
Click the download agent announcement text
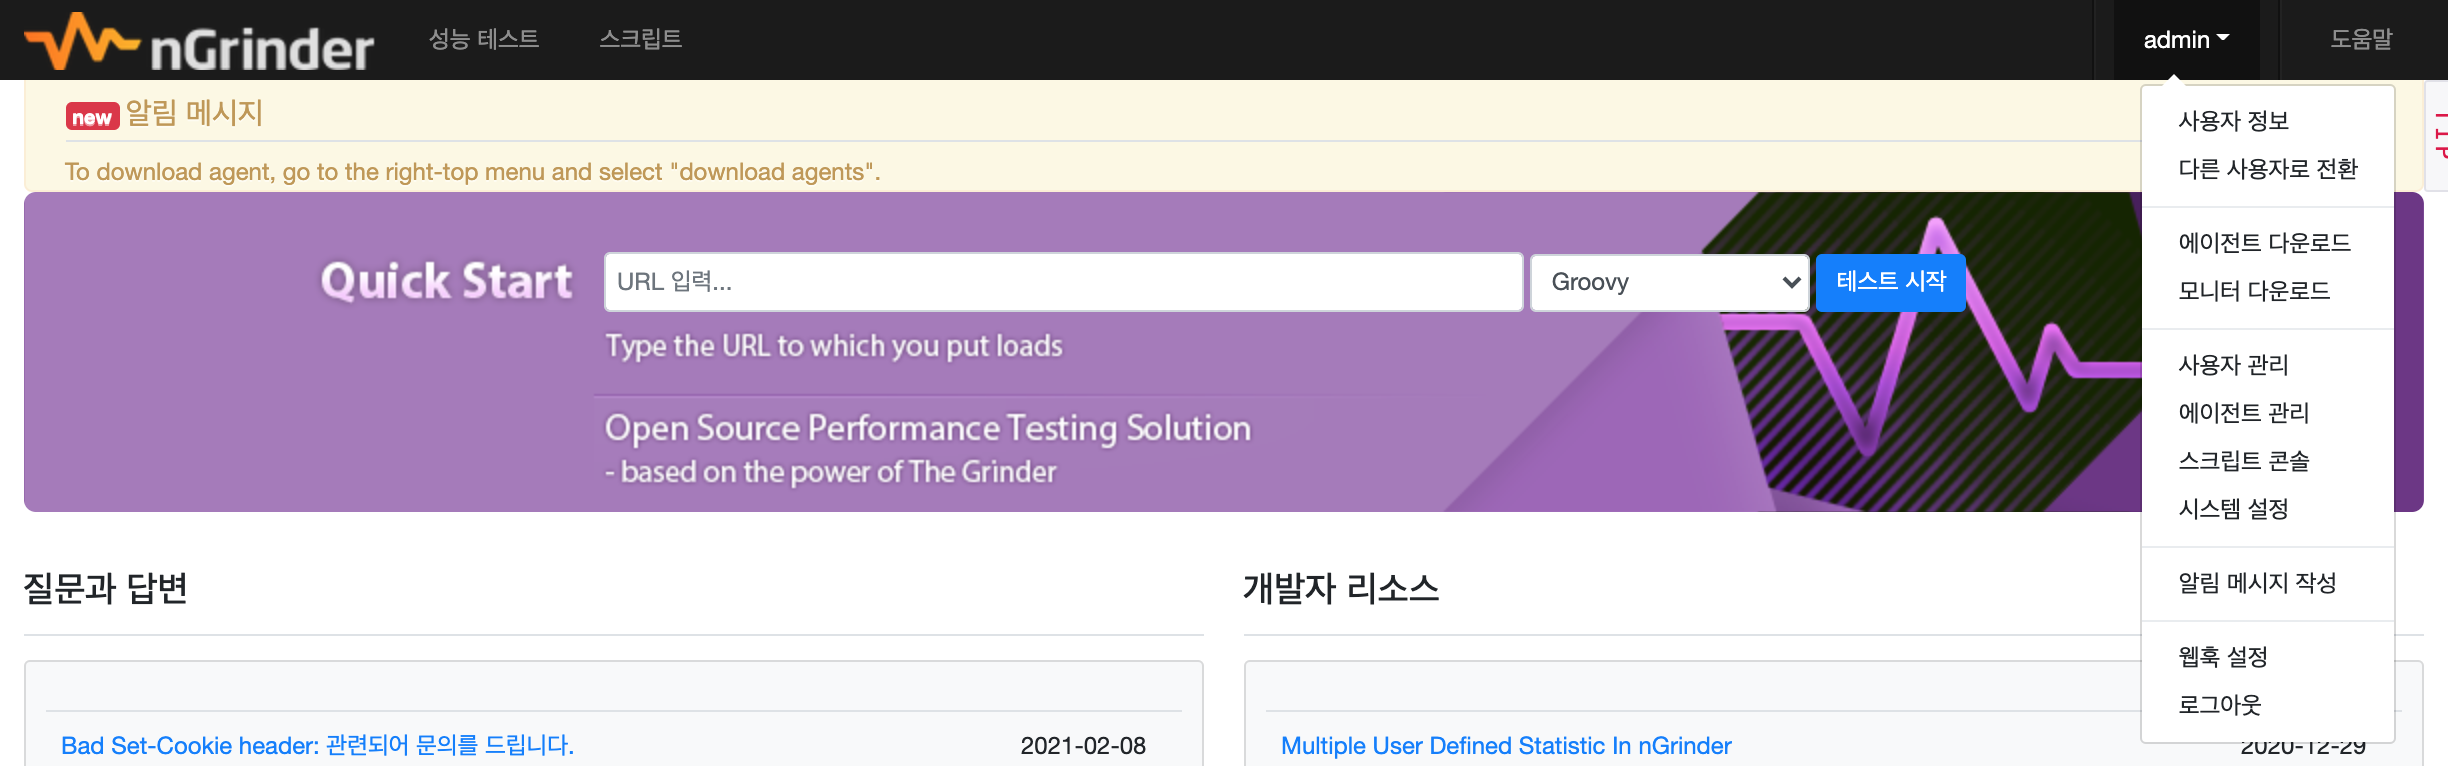point(473,172)
